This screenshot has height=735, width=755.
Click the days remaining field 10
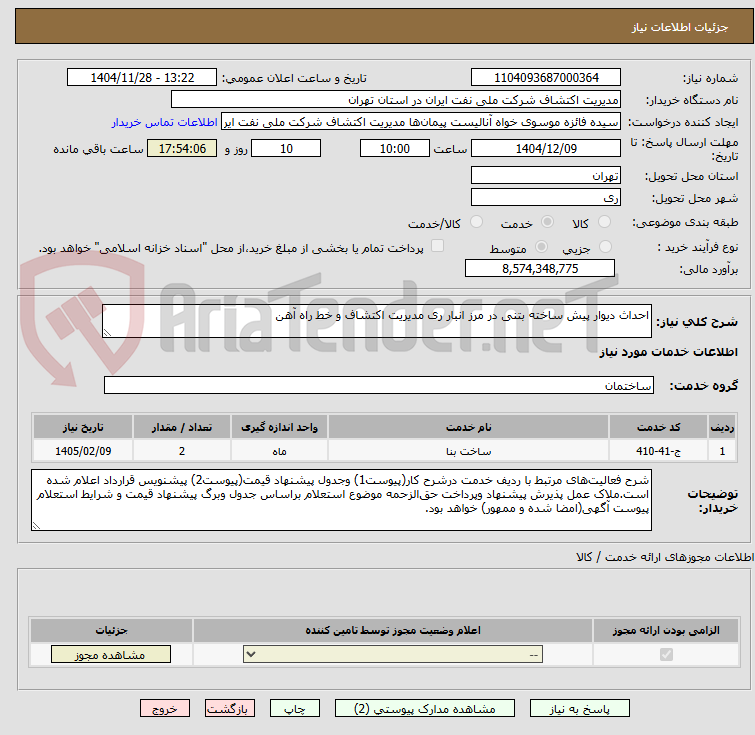coord(286,148)
